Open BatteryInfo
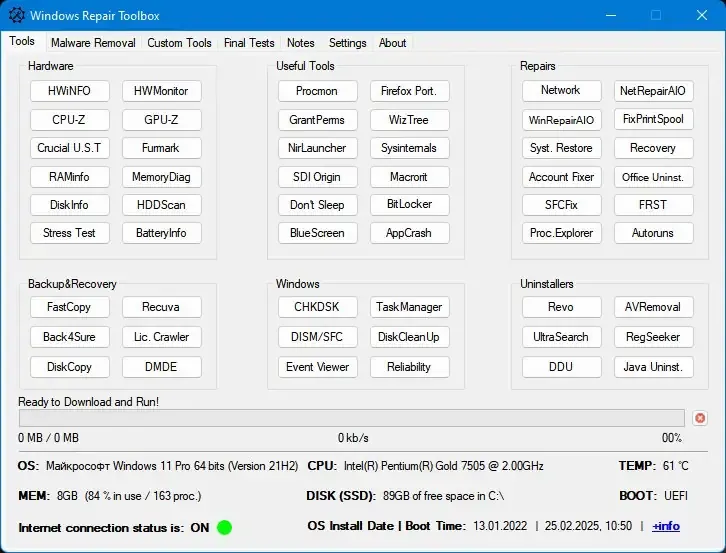The height and width of the screenshot is (553, 726). coord(162,233)
